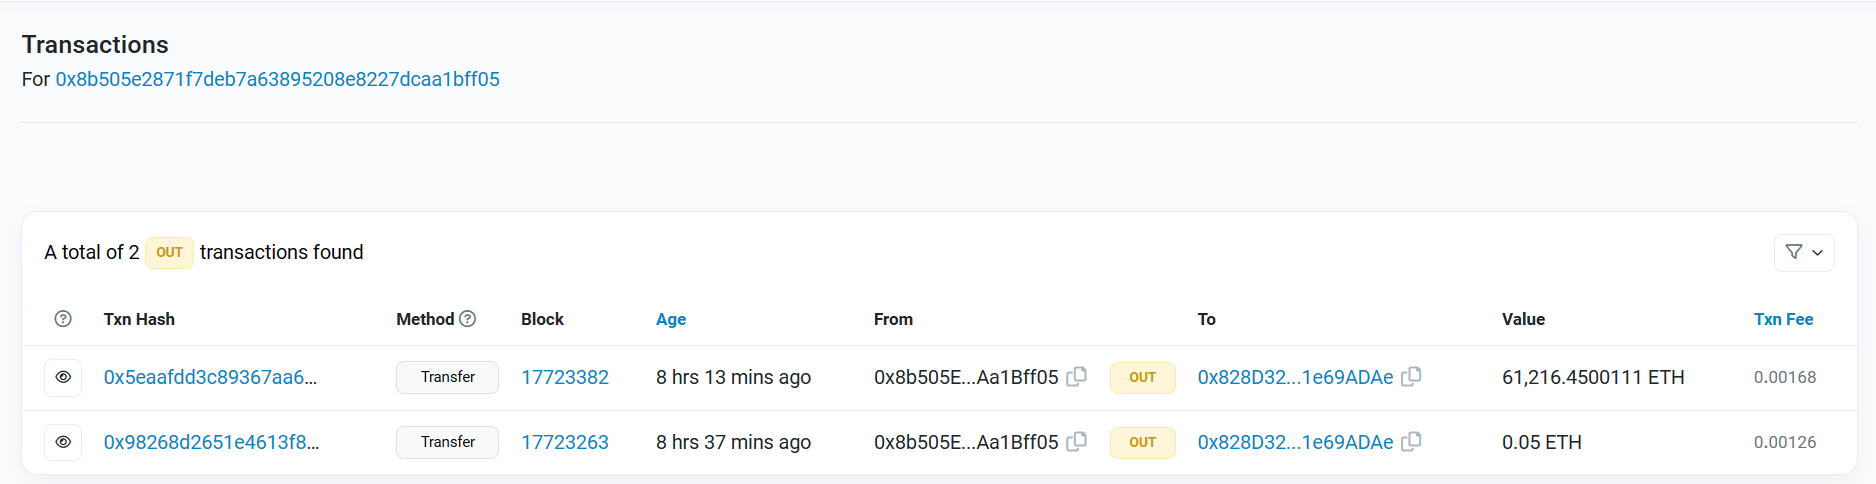
Task: Click the Method column help icon
Action: pyautogui.click(x=467, y=319)
